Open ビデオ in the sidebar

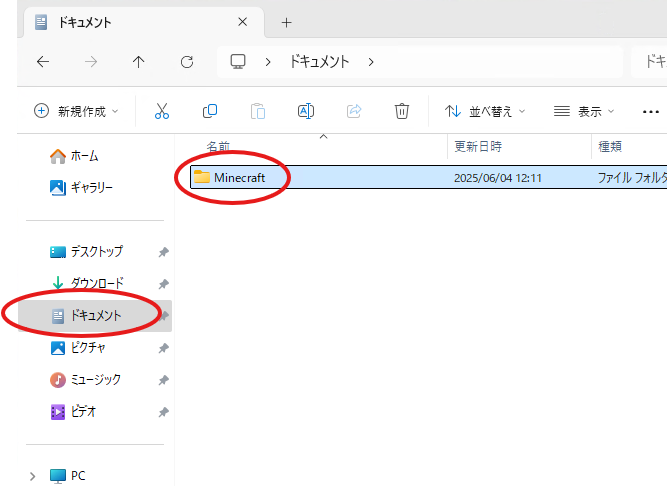(73, 412)
